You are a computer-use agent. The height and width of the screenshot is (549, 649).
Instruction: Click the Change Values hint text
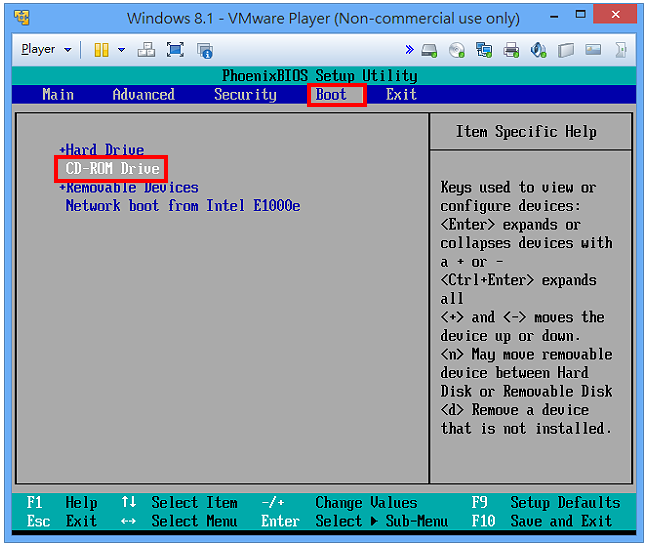pos(366,503)
